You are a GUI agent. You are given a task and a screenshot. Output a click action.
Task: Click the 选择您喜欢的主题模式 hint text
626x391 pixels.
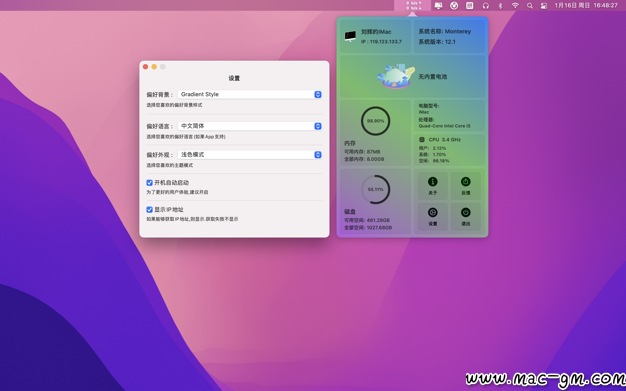click(170, 165)
